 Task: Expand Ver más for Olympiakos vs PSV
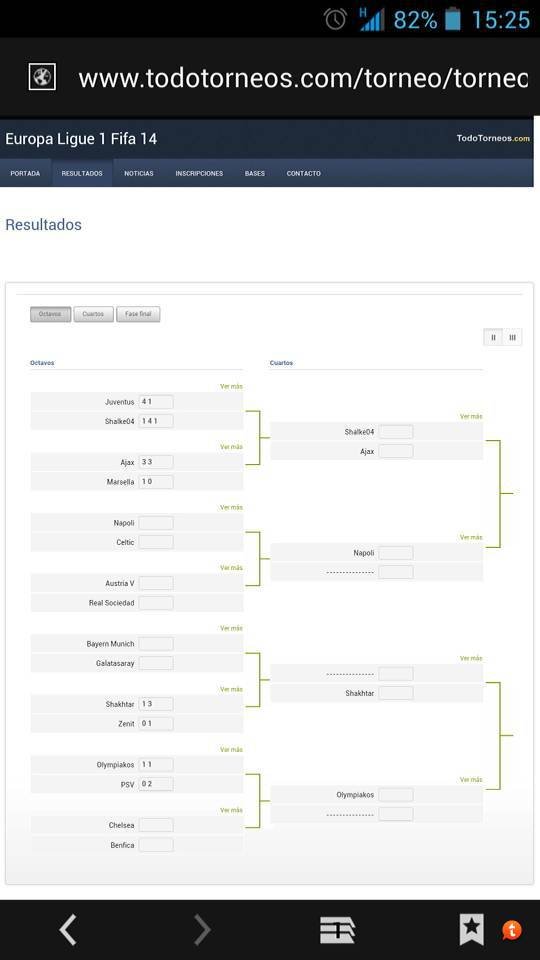231,749
